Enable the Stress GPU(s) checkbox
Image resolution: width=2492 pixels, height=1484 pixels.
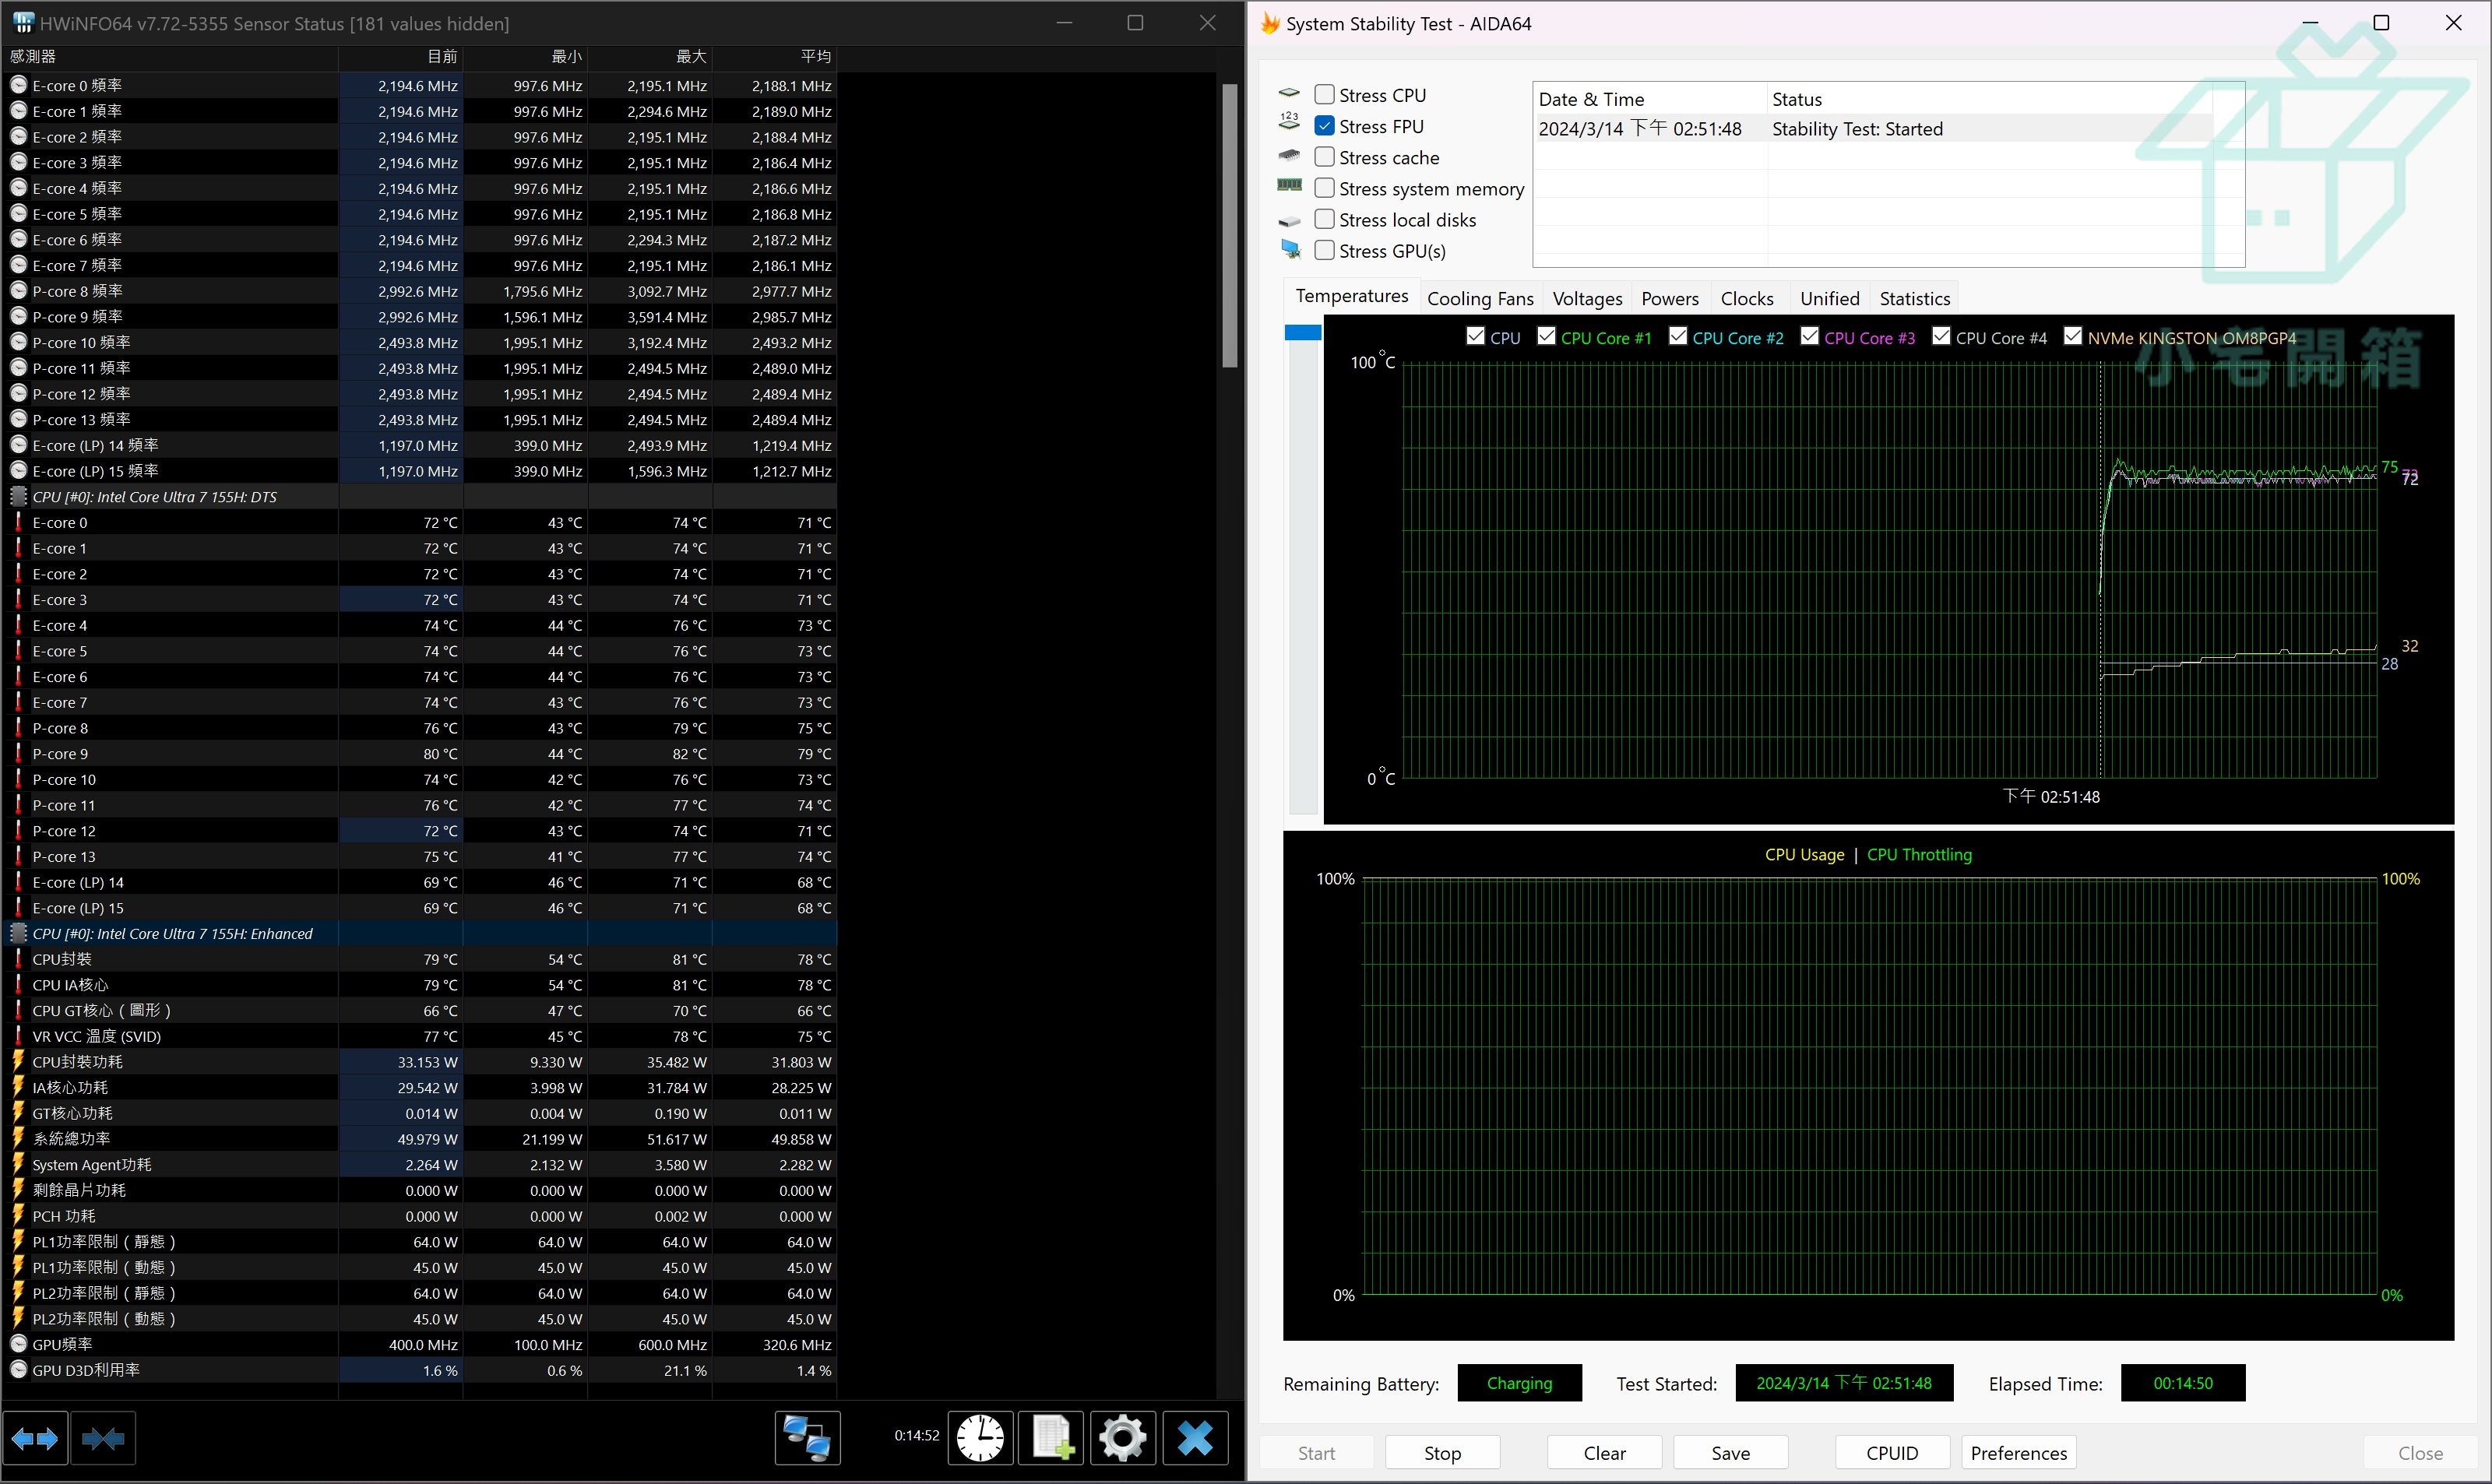tap(1324, 249)
